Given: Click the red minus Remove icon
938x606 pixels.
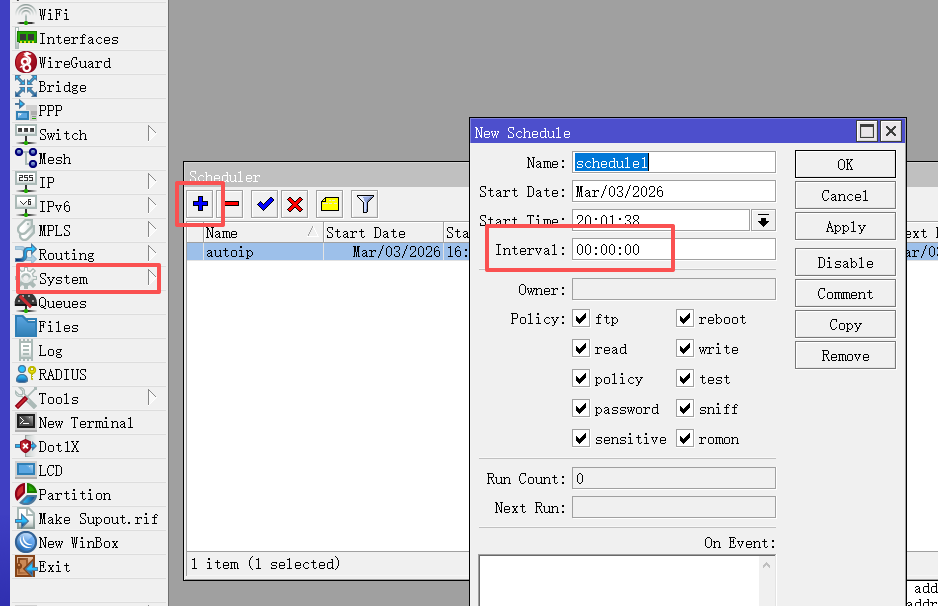Looking at the screenshot, I should (x=232, y=204).
